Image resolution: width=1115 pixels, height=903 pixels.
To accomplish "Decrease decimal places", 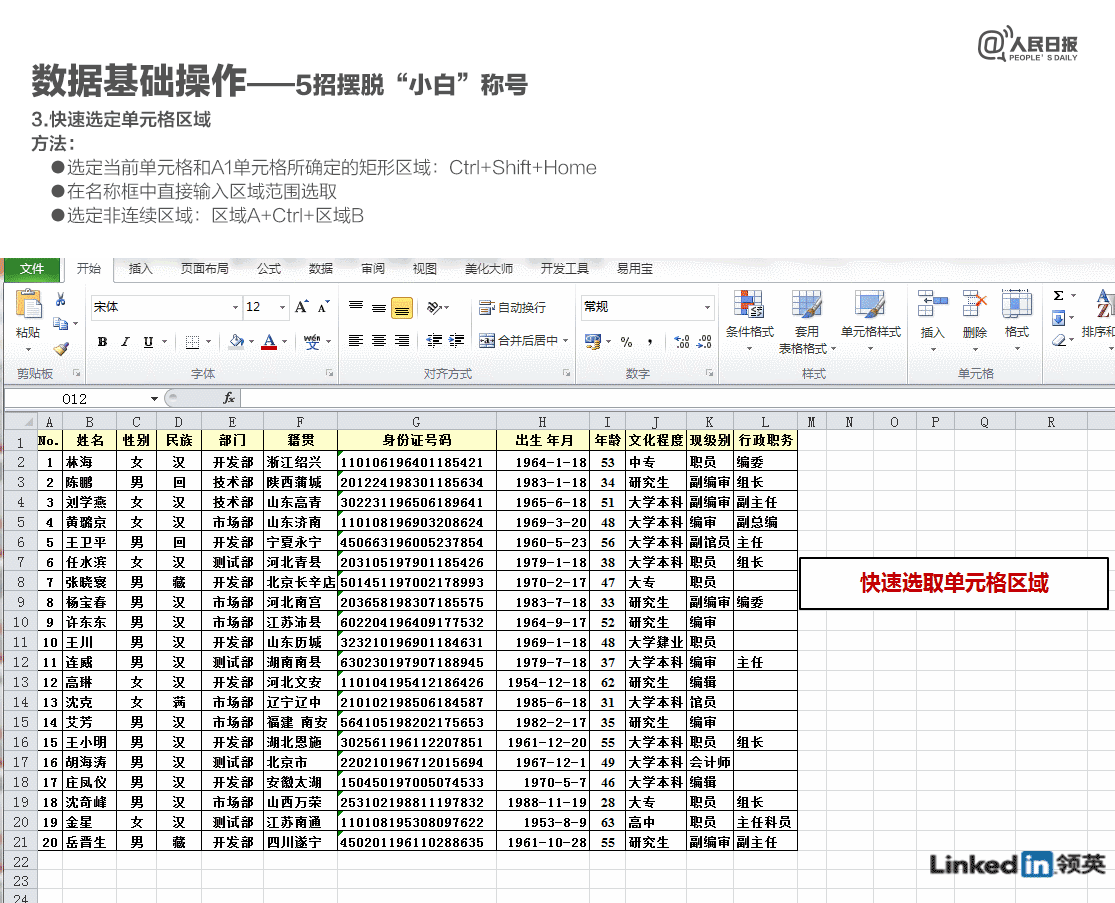I will 704,342.
